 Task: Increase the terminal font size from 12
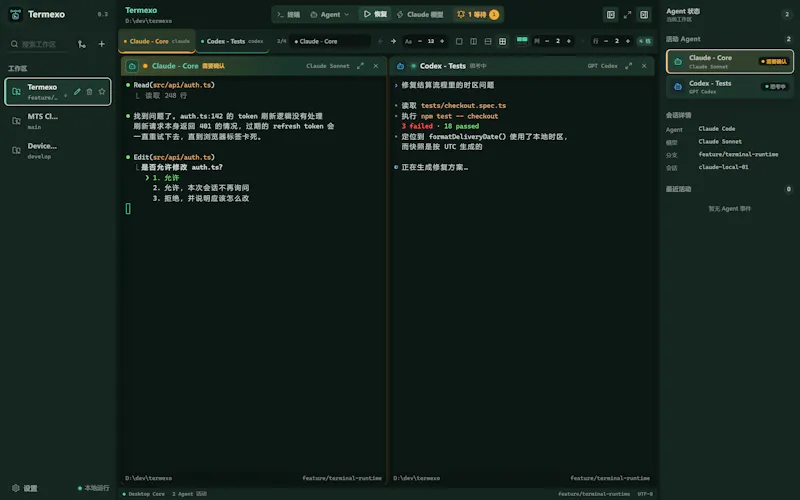(x=442, y=41)
